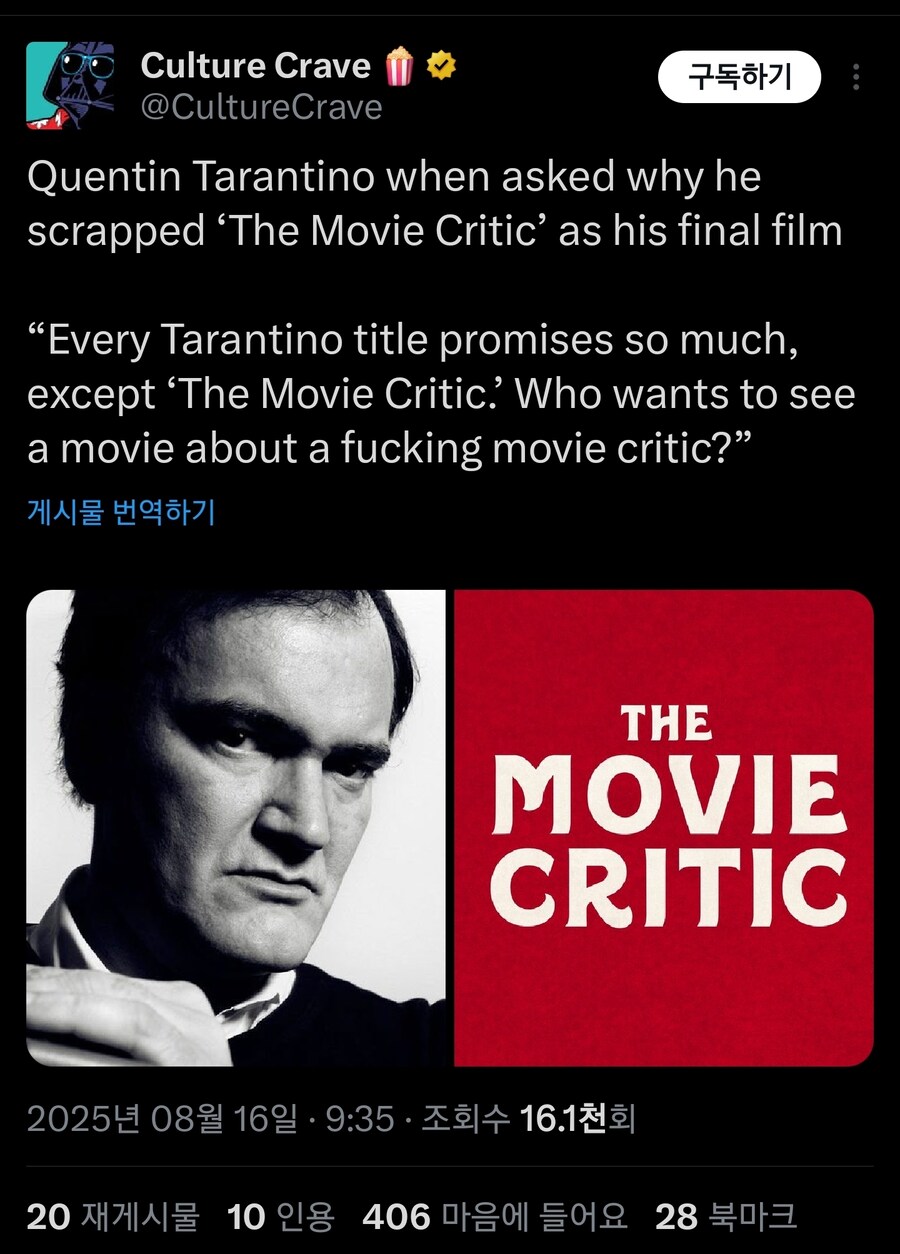Click the 2025년 08월 16일 · 9:35 timestamp
The image size is (900, 1254).
pos(210,1118)
